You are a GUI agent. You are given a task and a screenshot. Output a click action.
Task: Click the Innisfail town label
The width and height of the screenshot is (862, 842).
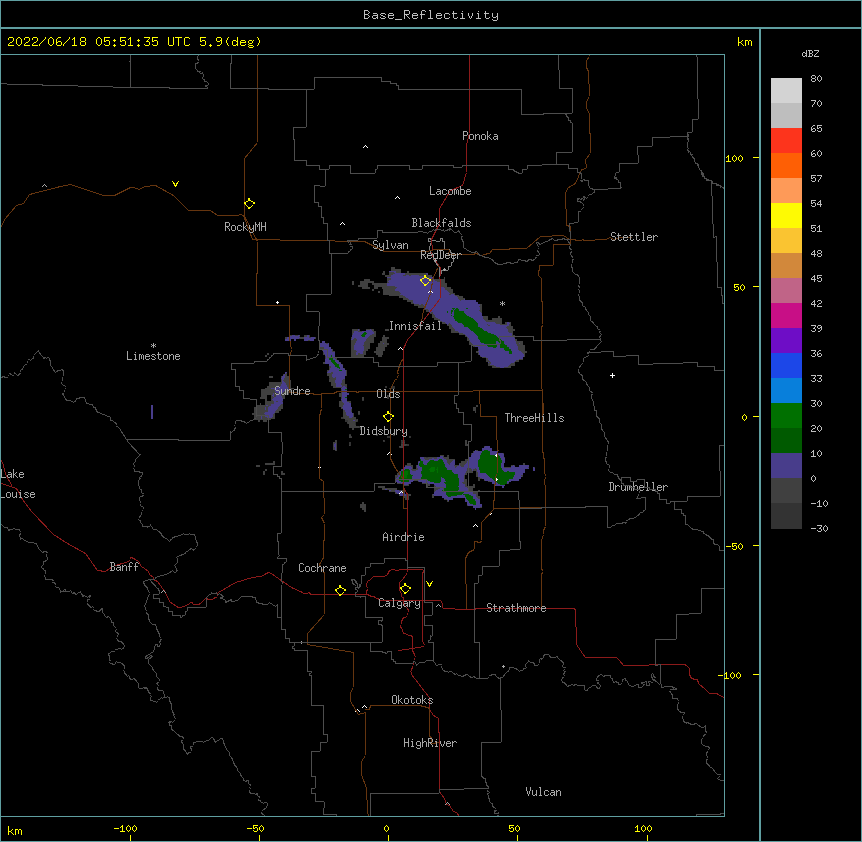[415, 326]
